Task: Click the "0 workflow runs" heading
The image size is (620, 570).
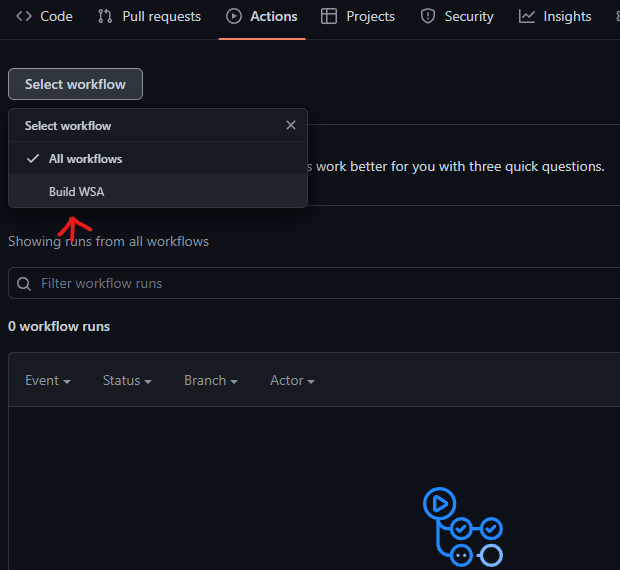Action: (x=59, y=327)
